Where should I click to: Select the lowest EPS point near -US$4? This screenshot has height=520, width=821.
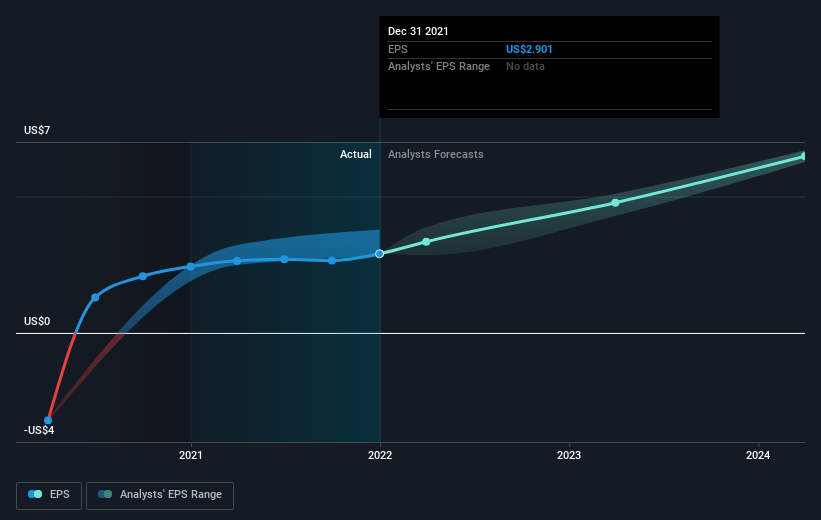click(x=48, y=420)
